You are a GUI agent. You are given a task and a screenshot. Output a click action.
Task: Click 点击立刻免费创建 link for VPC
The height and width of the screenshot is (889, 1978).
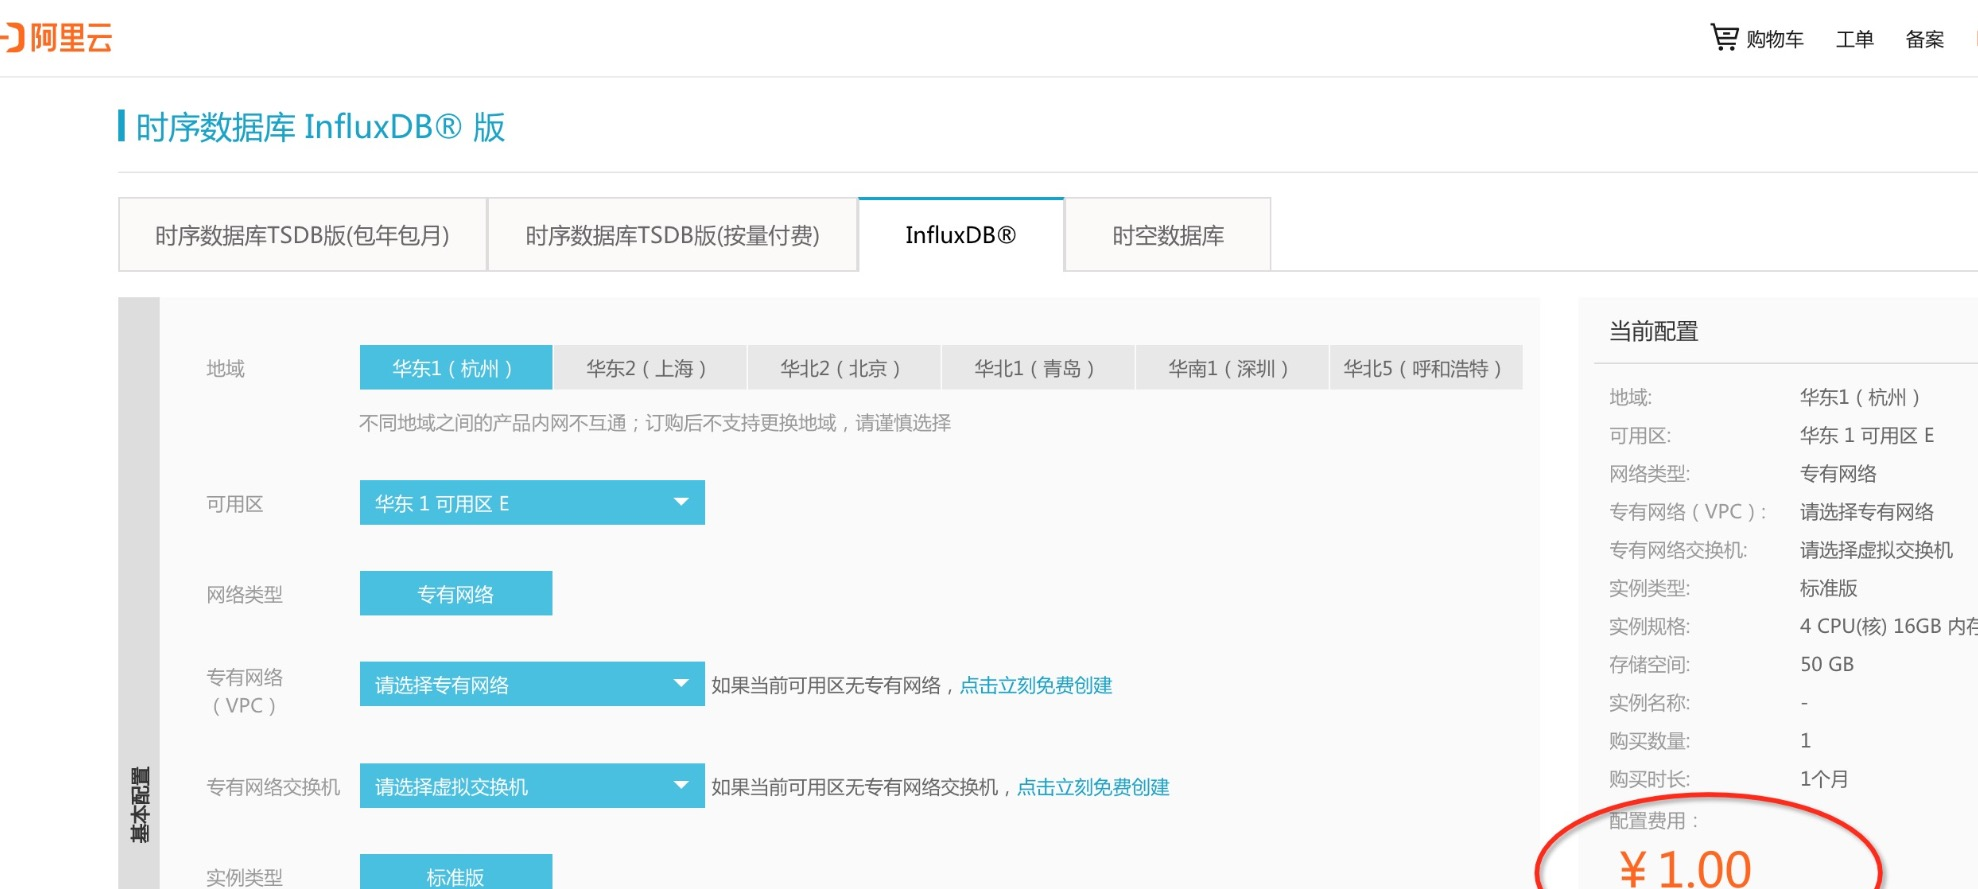[x=1036, y=685]
